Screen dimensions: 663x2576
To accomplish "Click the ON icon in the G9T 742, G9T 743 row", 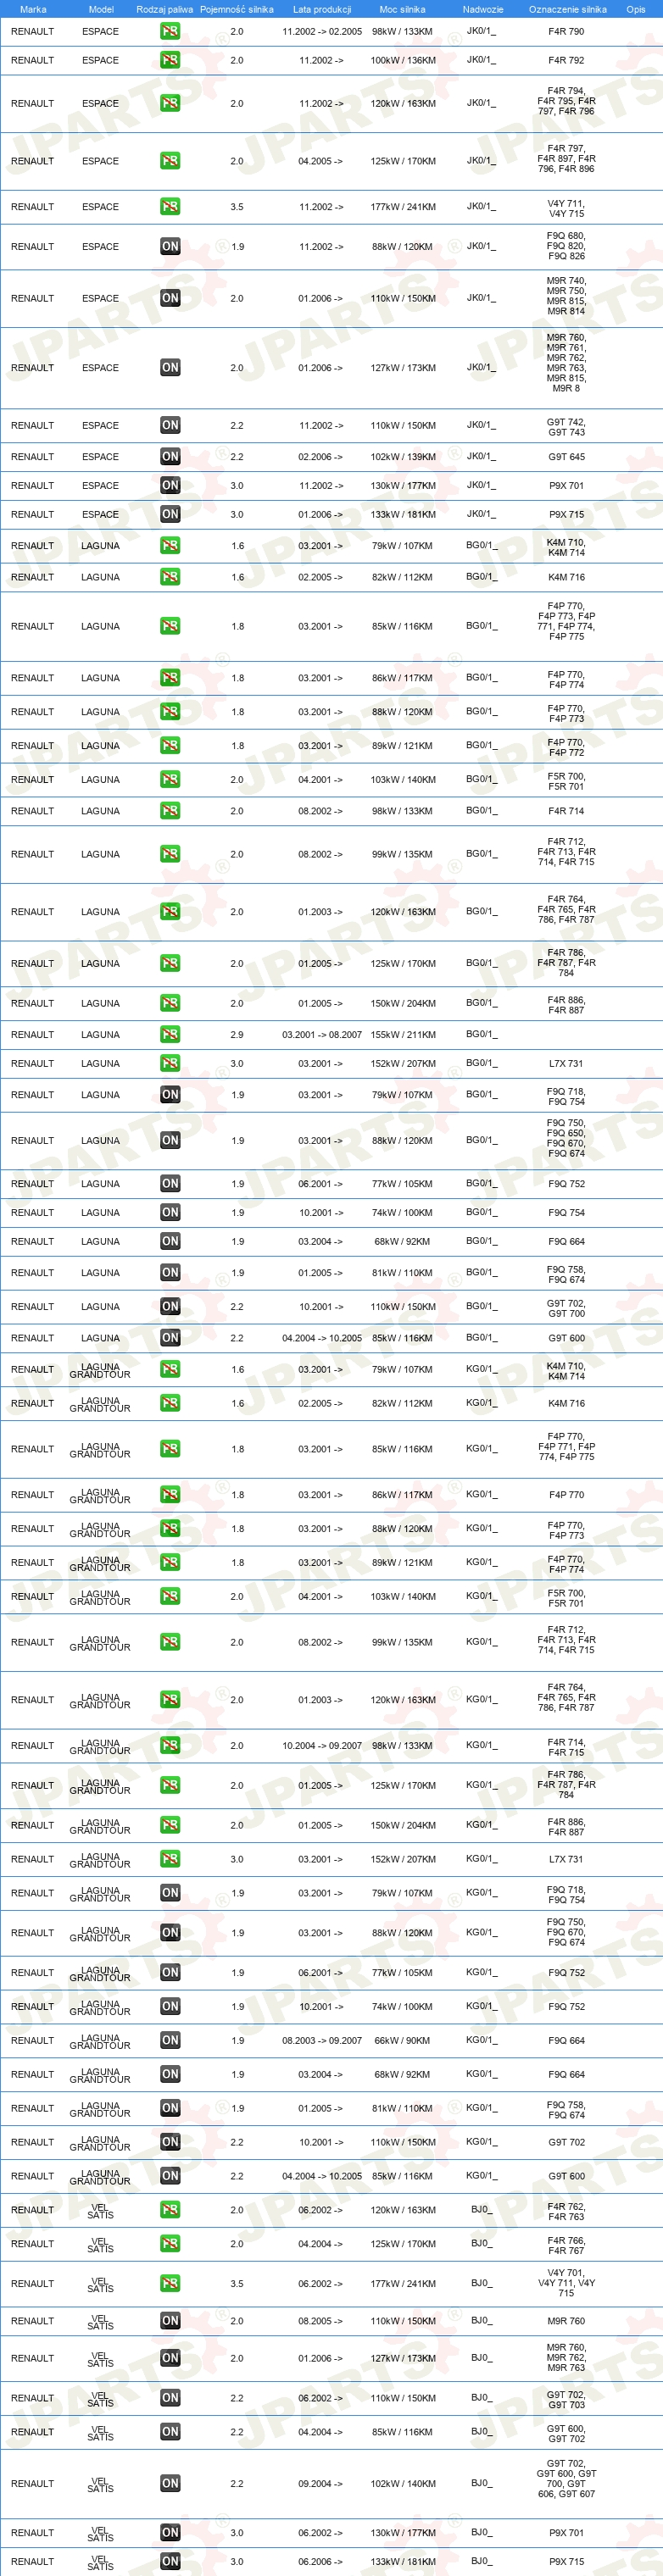I will coord(170,425).
